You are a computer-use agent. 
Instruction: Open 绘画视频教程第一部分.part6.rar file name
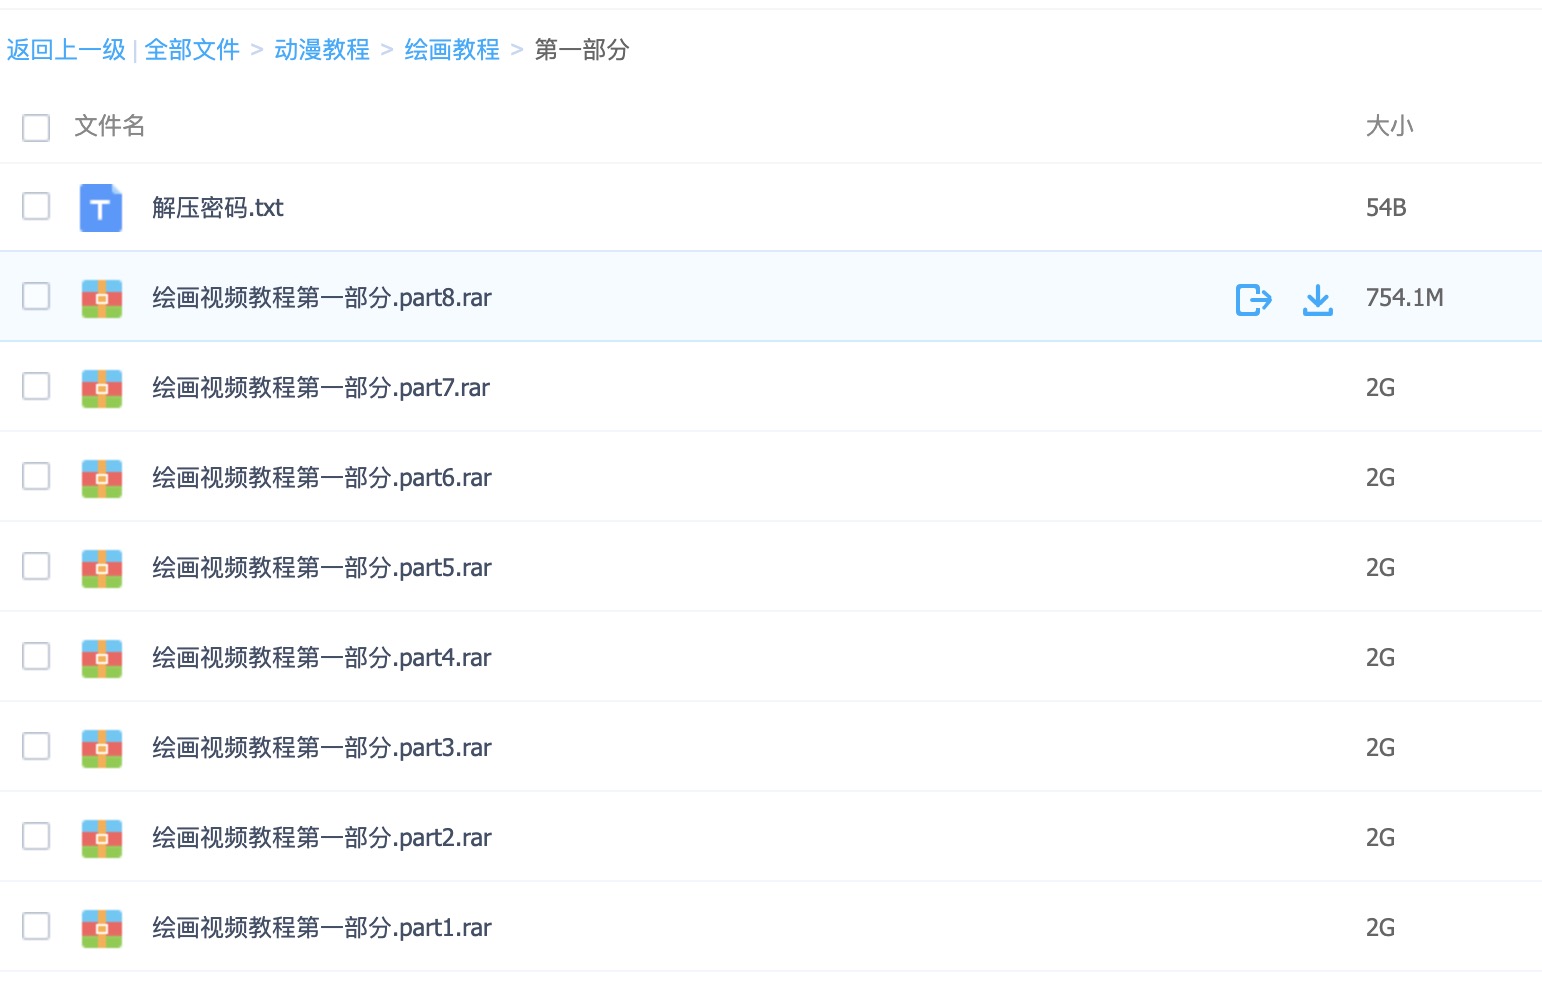coord(322,478)
